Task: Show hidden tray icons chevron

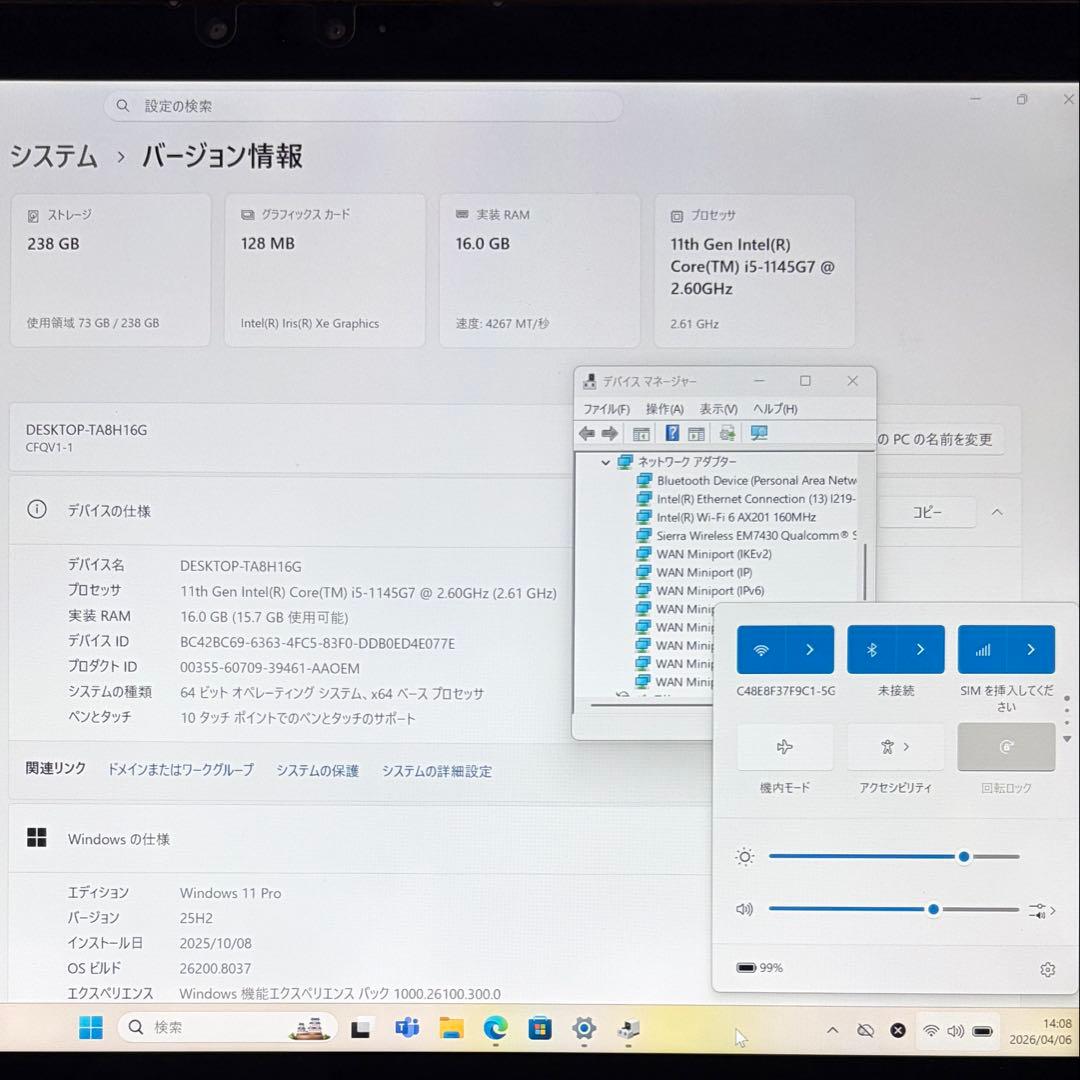Action: [833, 1030]
